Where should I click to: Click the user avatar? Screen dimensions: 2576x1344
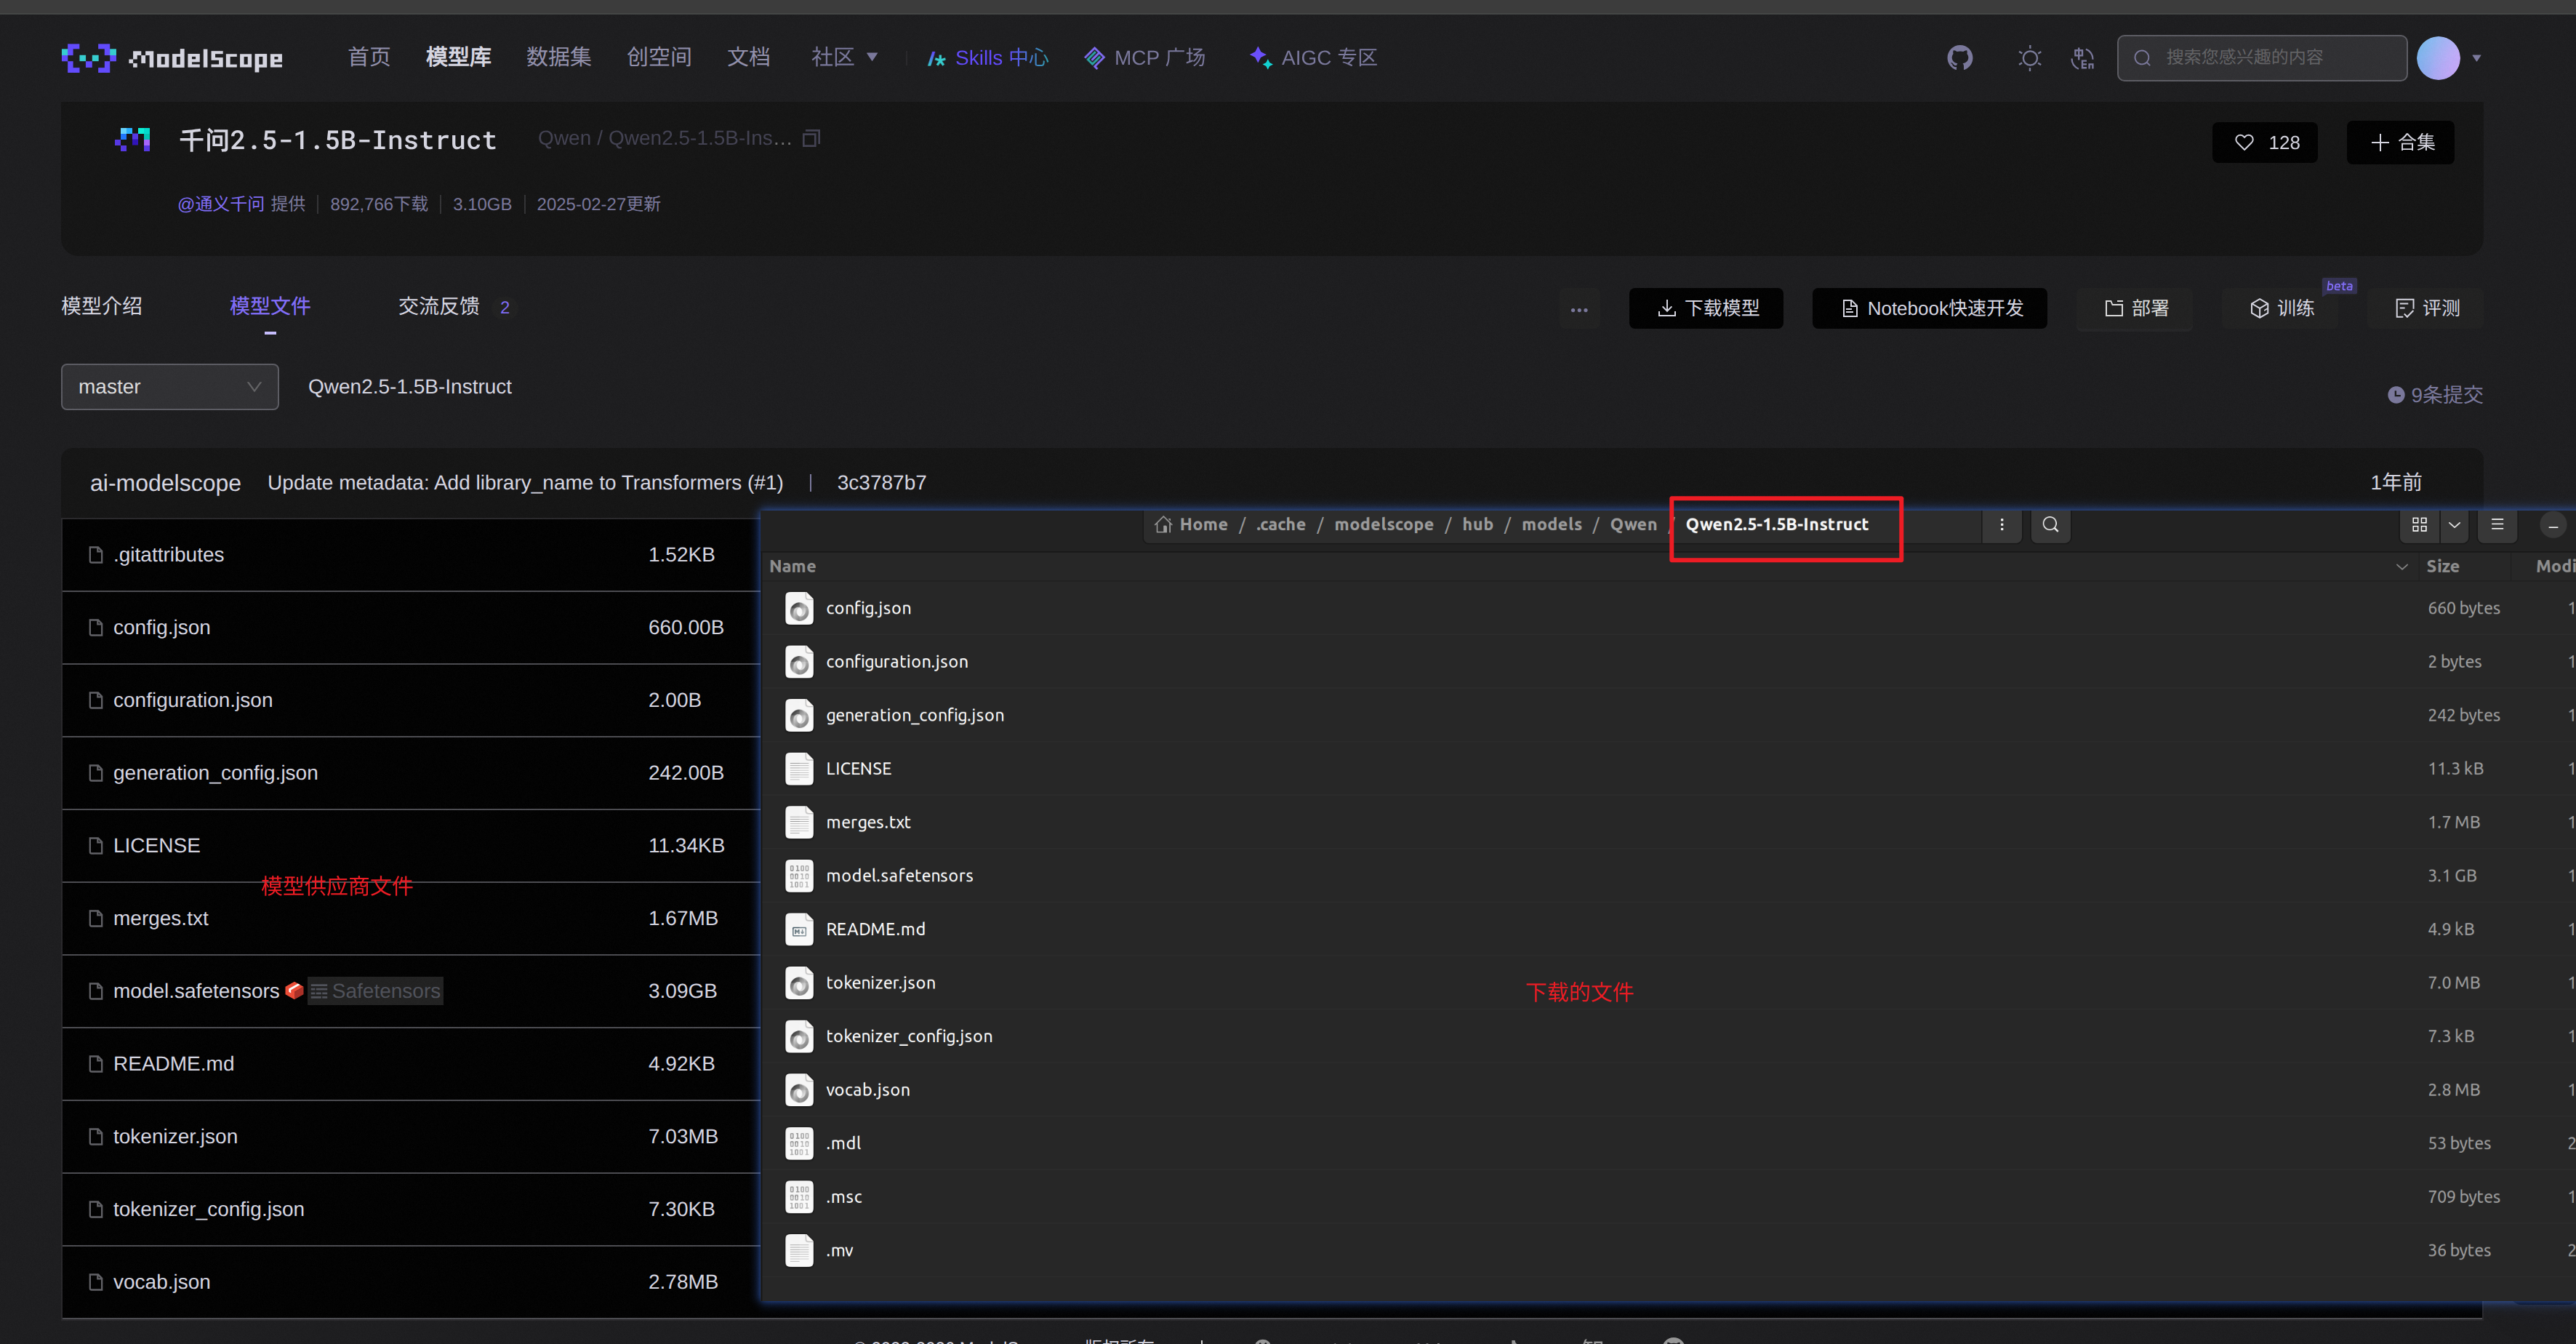2438,58
